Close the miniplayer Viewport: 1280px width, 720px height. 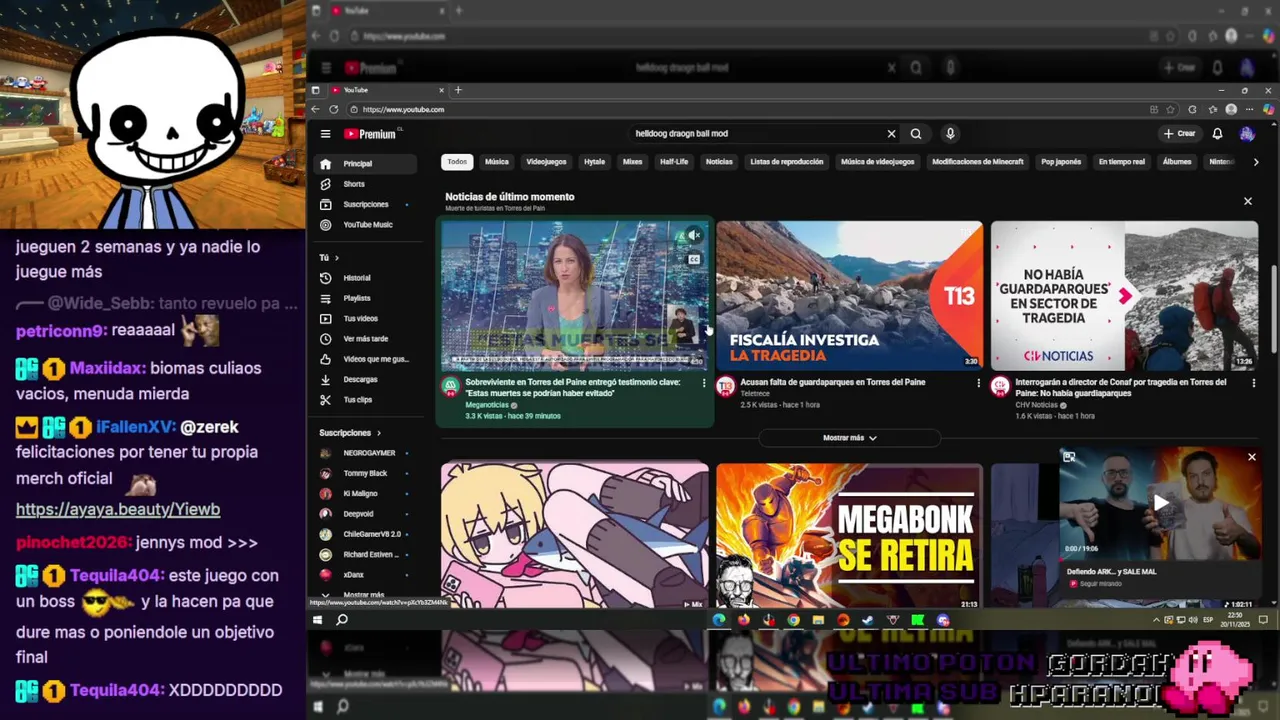(1251, 457)
